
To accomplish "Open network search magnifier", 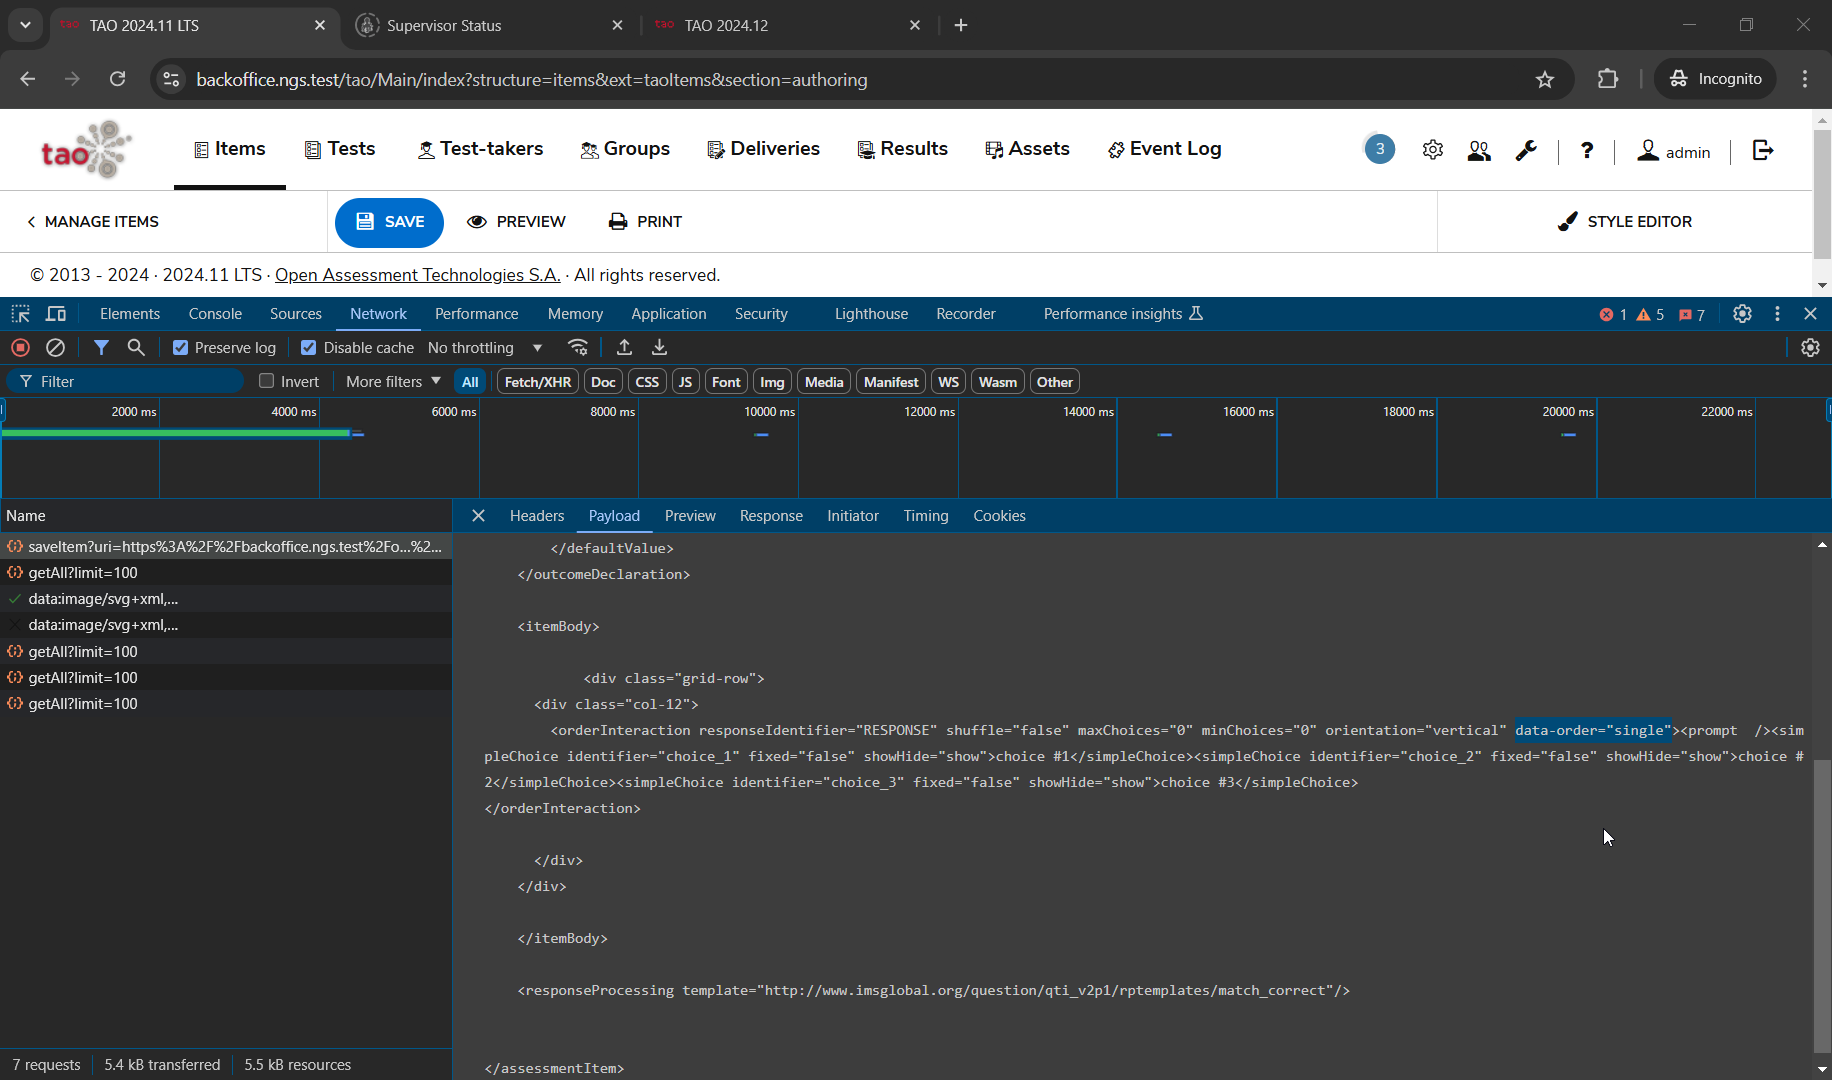I will click(136, 347).
